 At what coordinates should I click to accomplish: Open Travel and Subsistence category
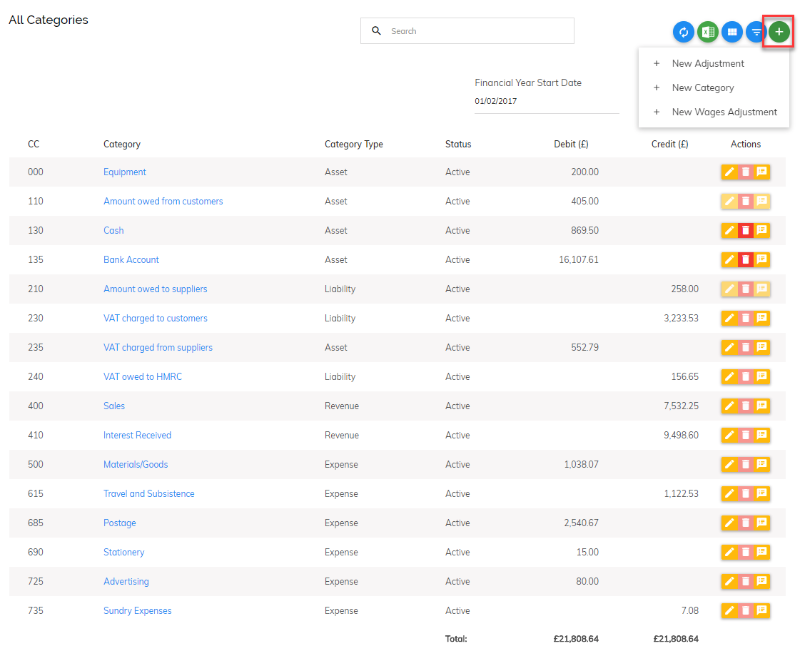click(149, 493)
